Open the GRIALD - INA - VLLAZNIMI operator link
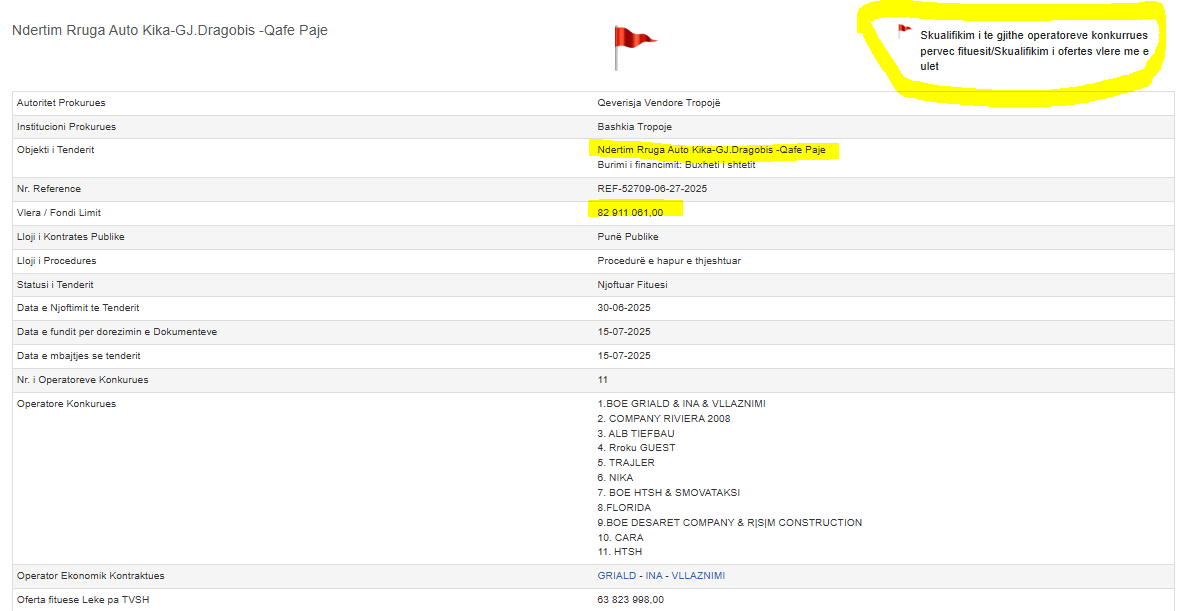Screen dimensions: 1177x611 tap(660, 576)
